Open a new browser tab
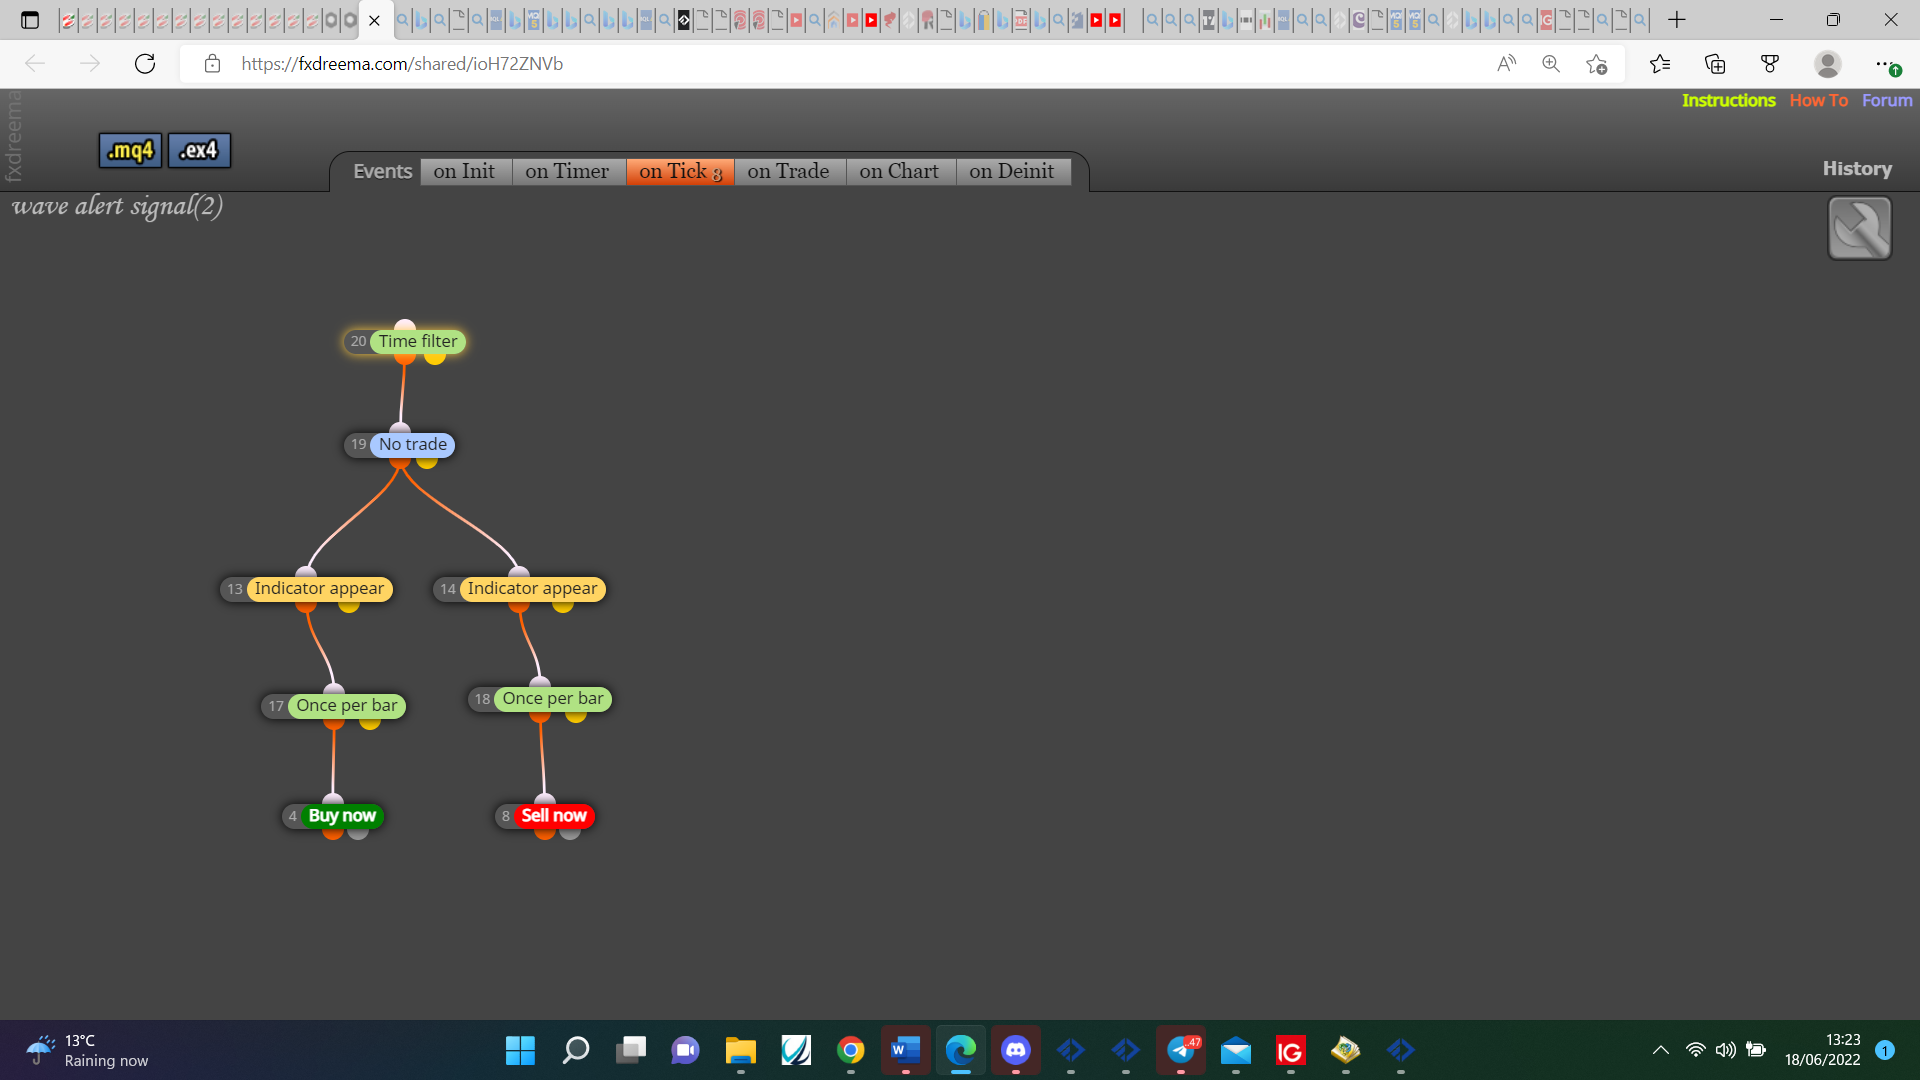This screenshot has height=1080, width=1920. tap(1677, 20)
